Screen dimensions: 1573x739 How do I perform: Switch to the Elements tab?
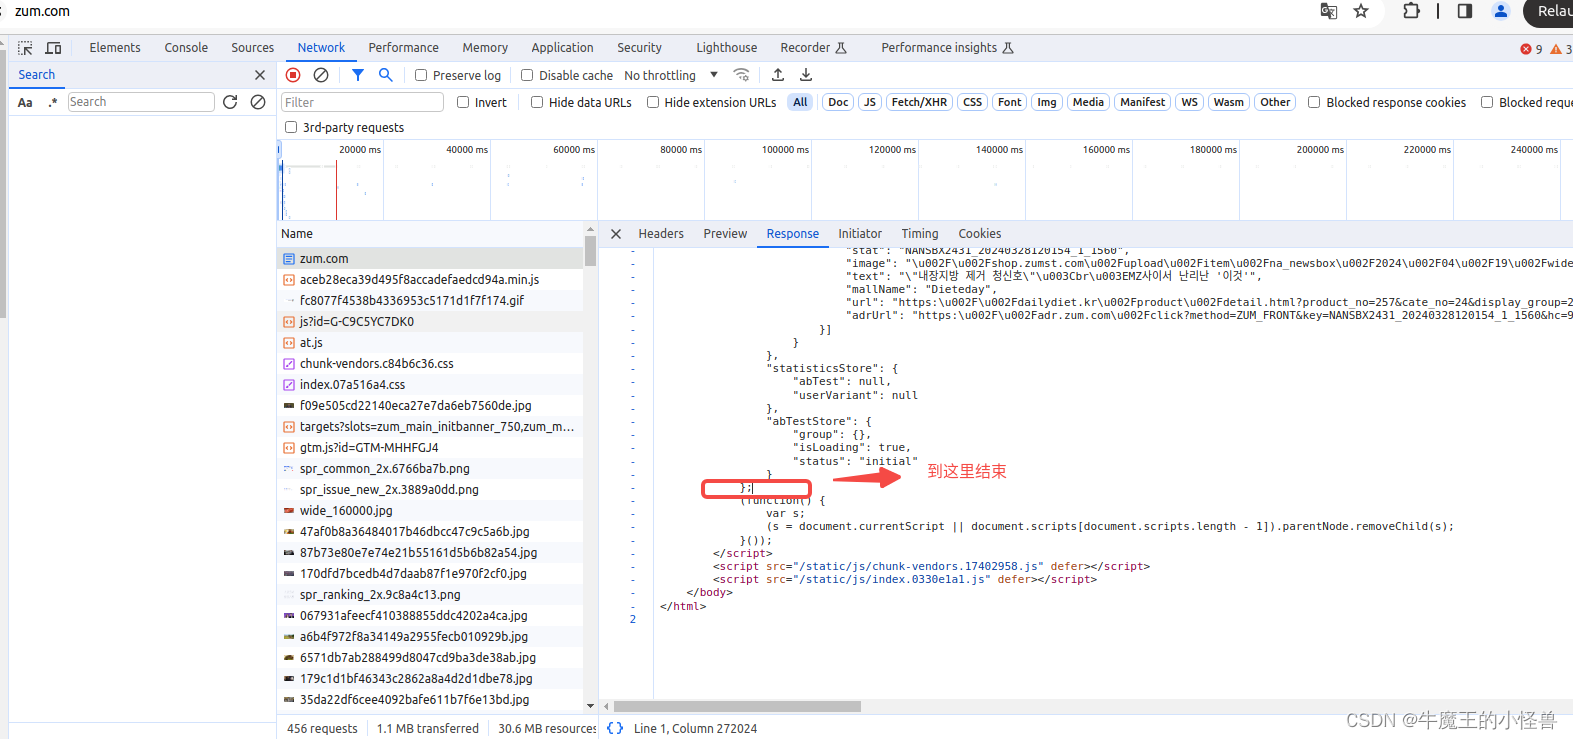point(115,48)
